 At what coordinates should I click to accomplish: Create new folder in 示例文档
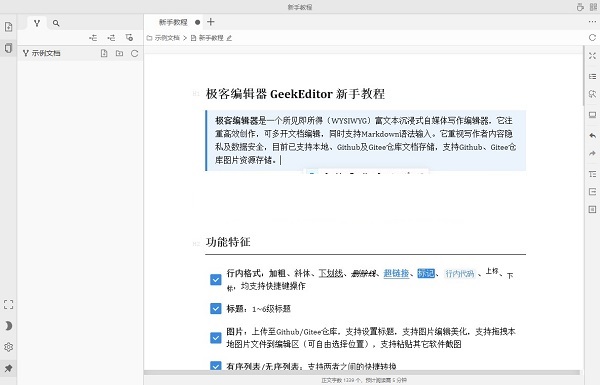pos(119,53)
